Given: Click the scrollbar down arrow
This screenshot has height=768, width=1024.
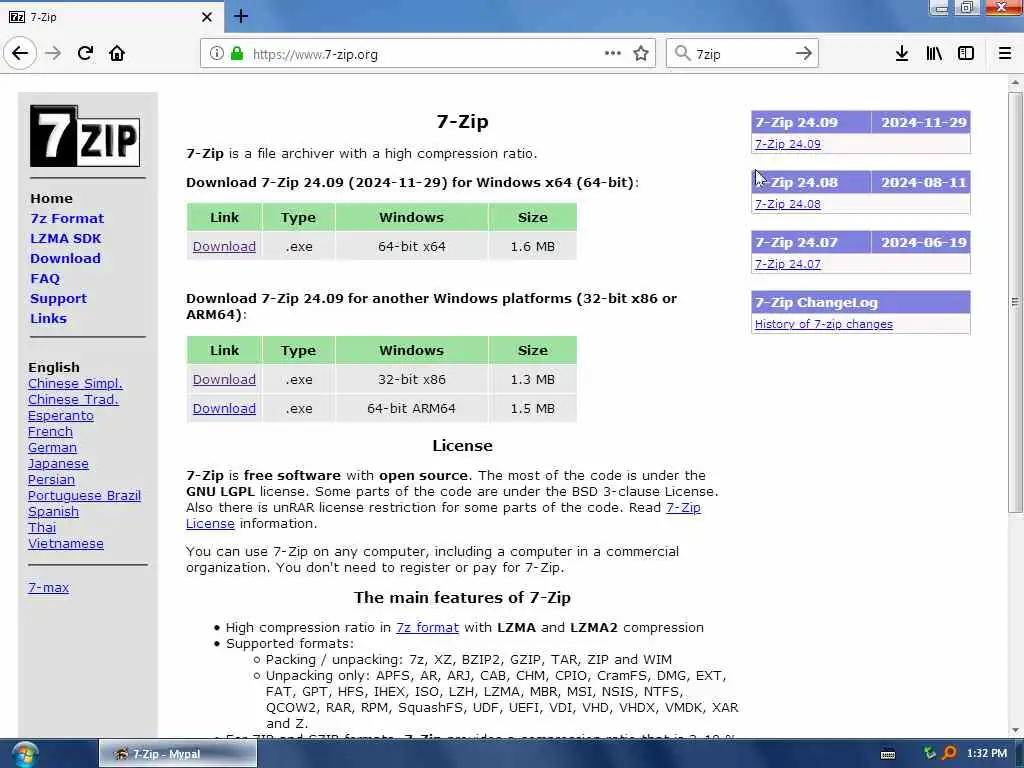Looking at the screenshot, I should click(1015, 731).
